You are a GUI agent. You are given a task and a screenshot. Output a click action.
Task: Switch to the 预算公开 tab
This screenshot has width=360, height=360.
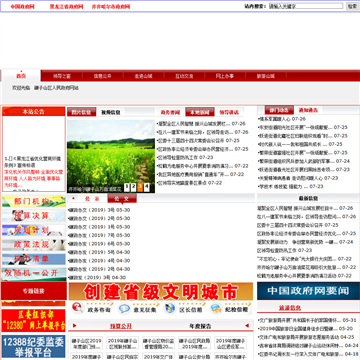pos(121,326)
